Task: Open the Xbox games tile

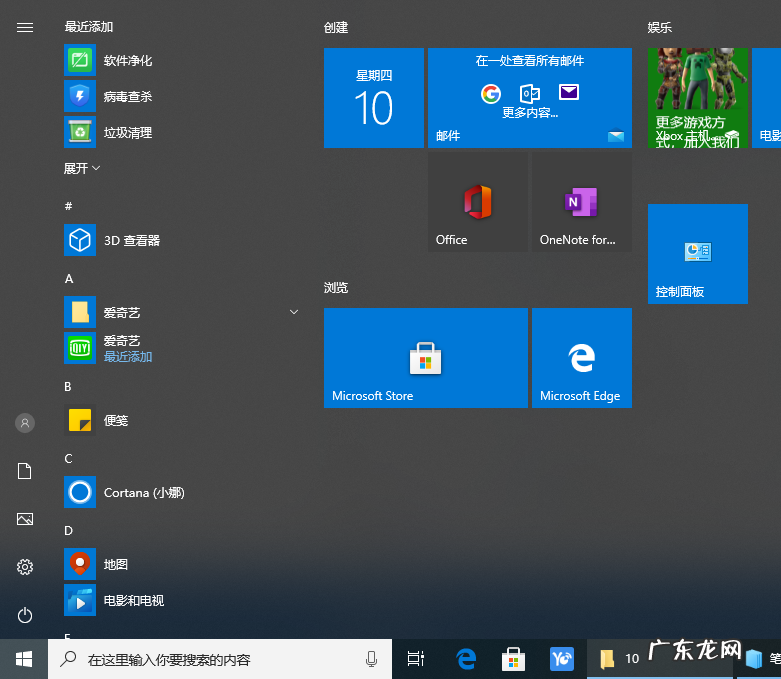Action: tap(697, 98)
